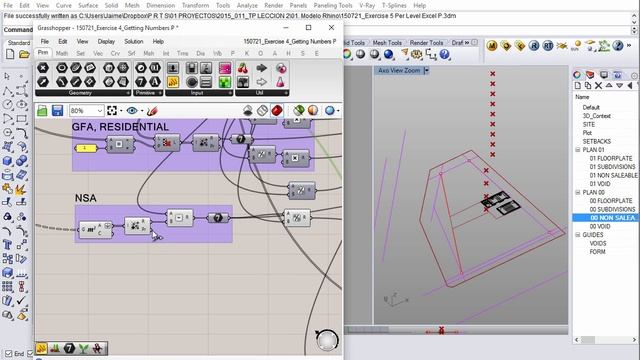Expand the Geometry group panel arrow

click(x=128, y=93)
